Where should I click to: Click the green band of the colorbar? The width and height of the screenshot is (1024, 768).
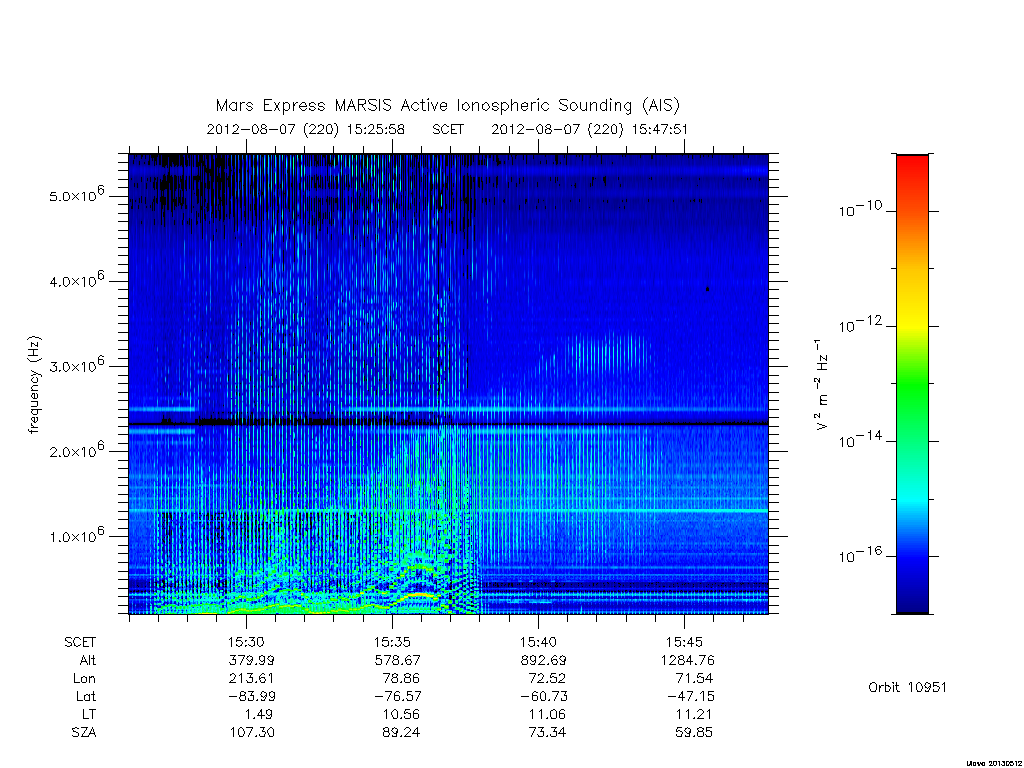click(x=912, y=384)
